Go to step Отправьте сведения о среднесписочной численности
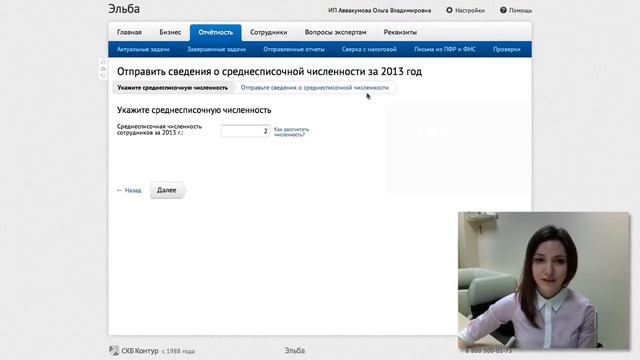This screenshot has width=640, height=360. [x=314, y=88]
